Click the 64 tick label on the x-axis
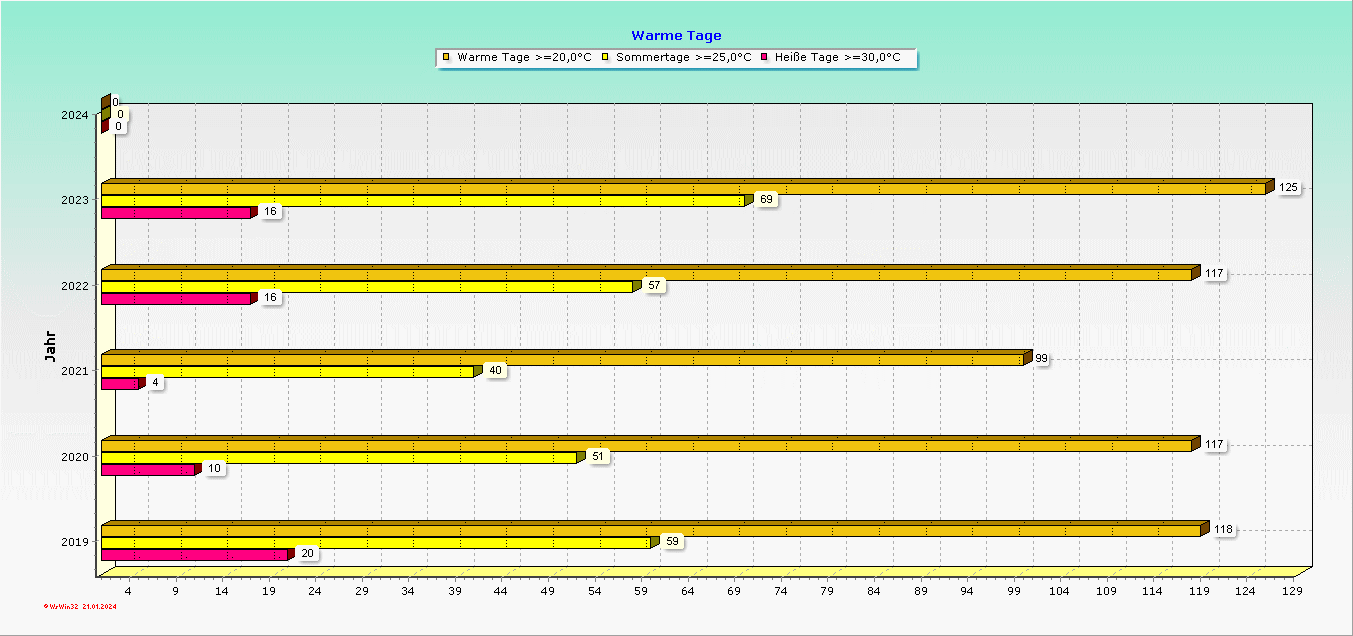This screenshot has width=1353, height=636. [x=687, y=592]
